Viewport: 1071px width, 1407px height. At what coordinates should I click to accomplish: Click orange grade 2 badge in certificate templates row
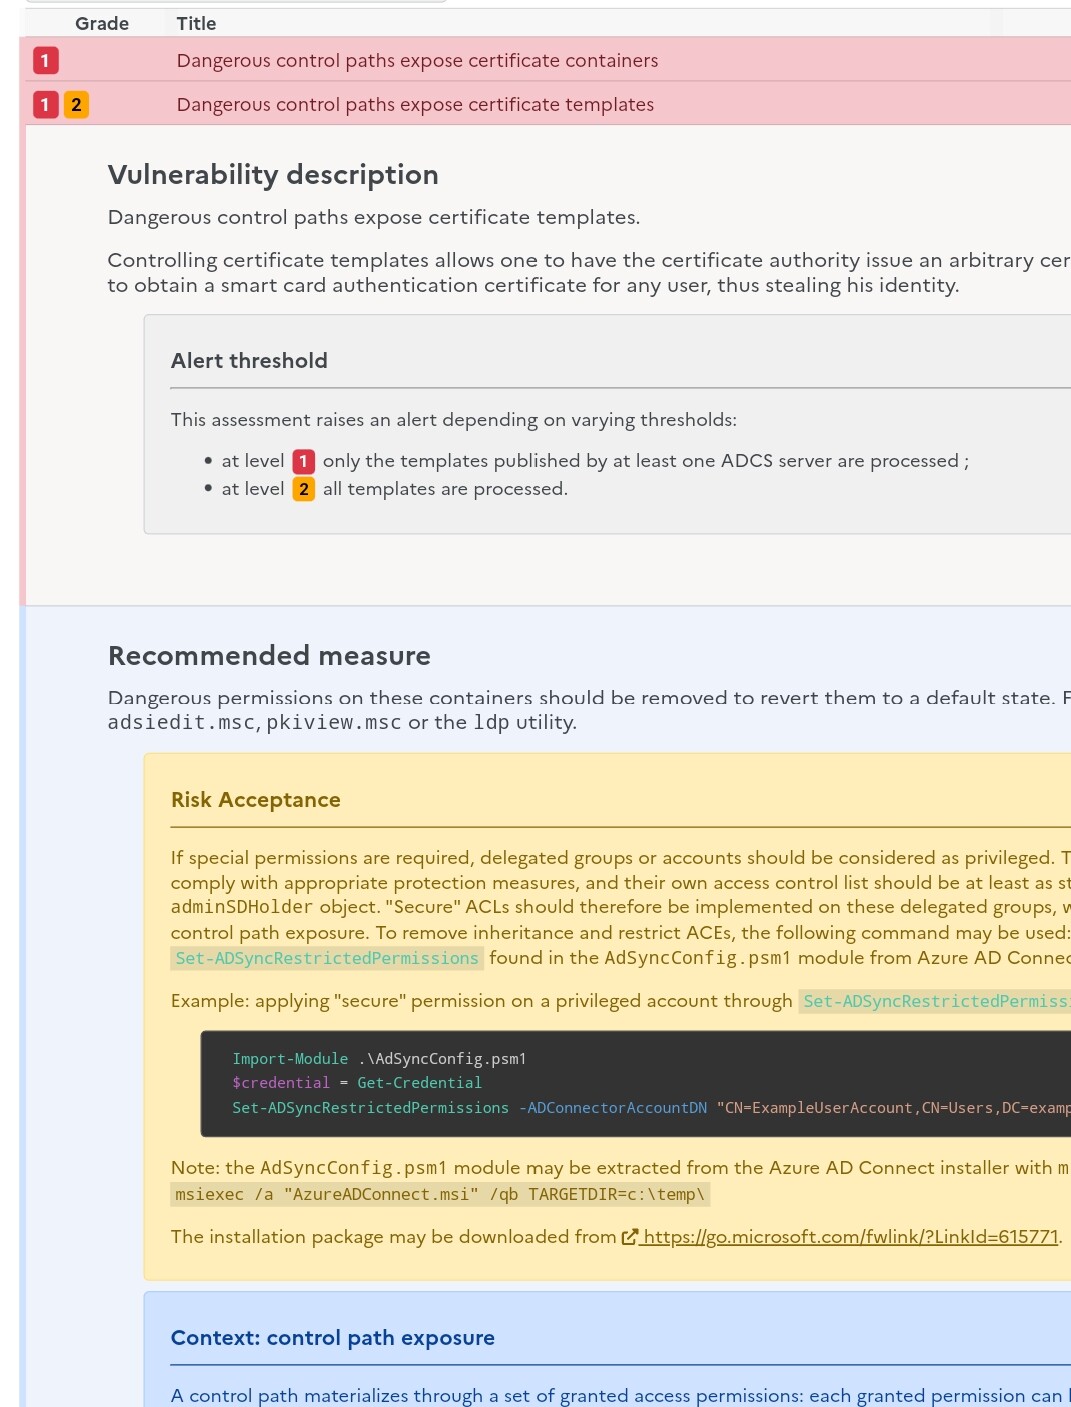76,105
